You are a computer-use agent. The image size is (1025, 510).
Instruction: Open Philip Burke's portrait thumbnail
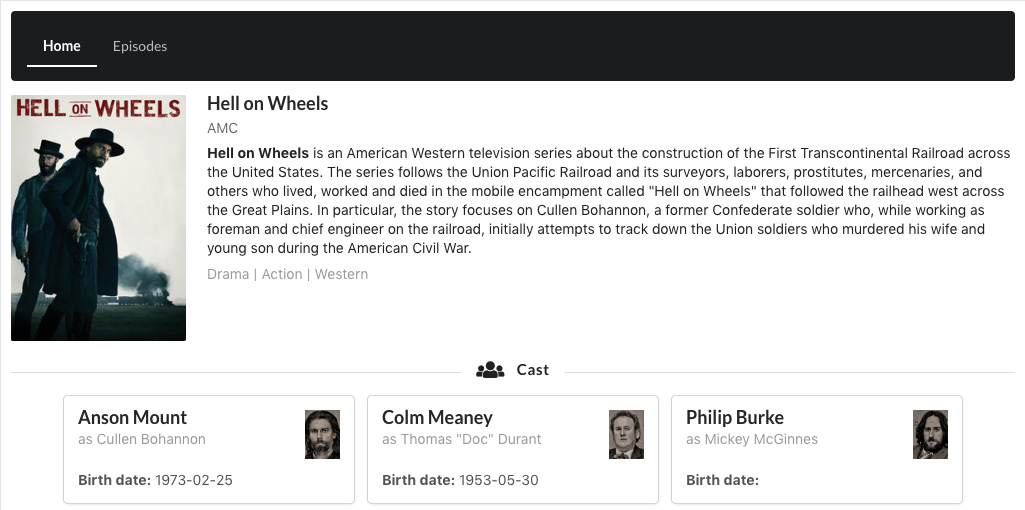click(x=930, y=434)
